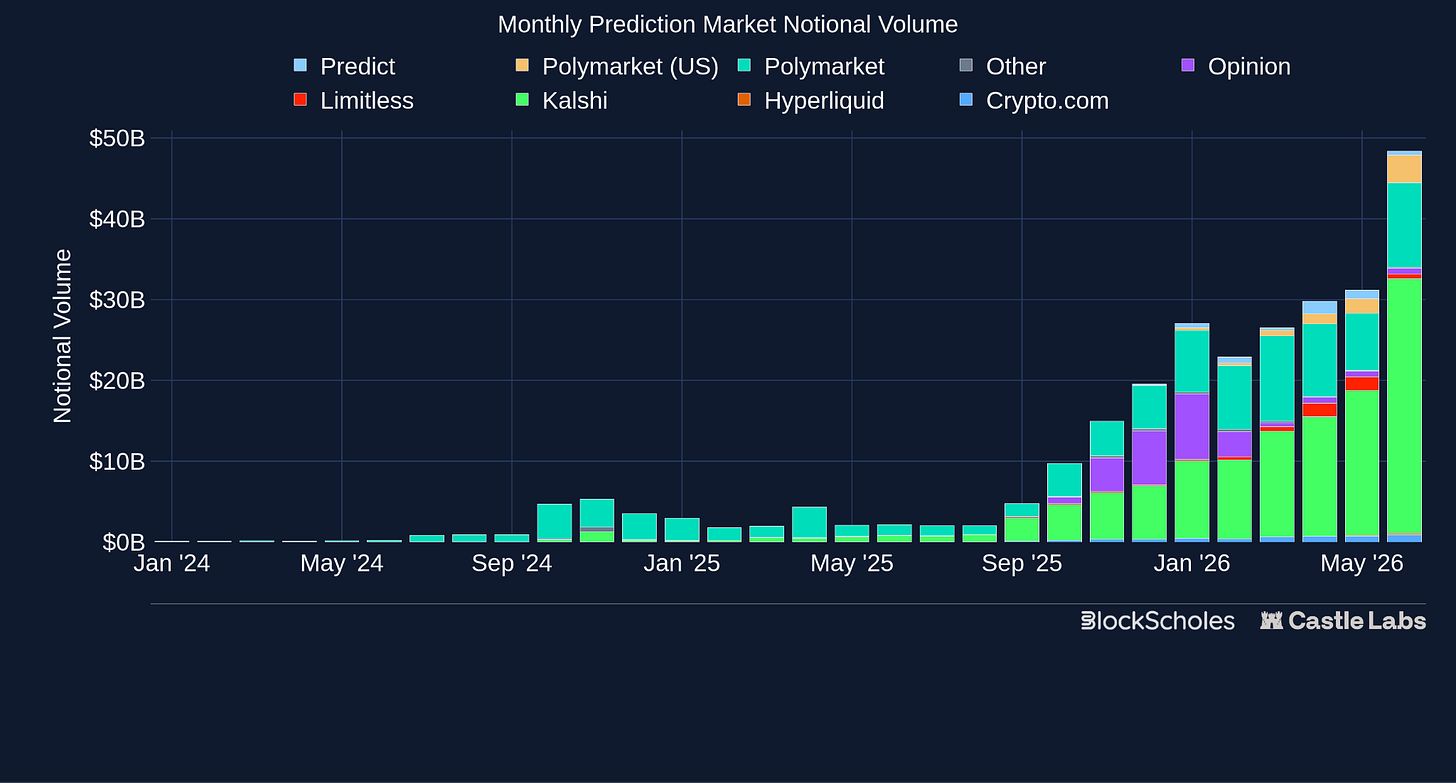This screenshot has height=783, width=1456.
Task: Click the Jan '26 x-axis label
Action: click(1192, 564)
